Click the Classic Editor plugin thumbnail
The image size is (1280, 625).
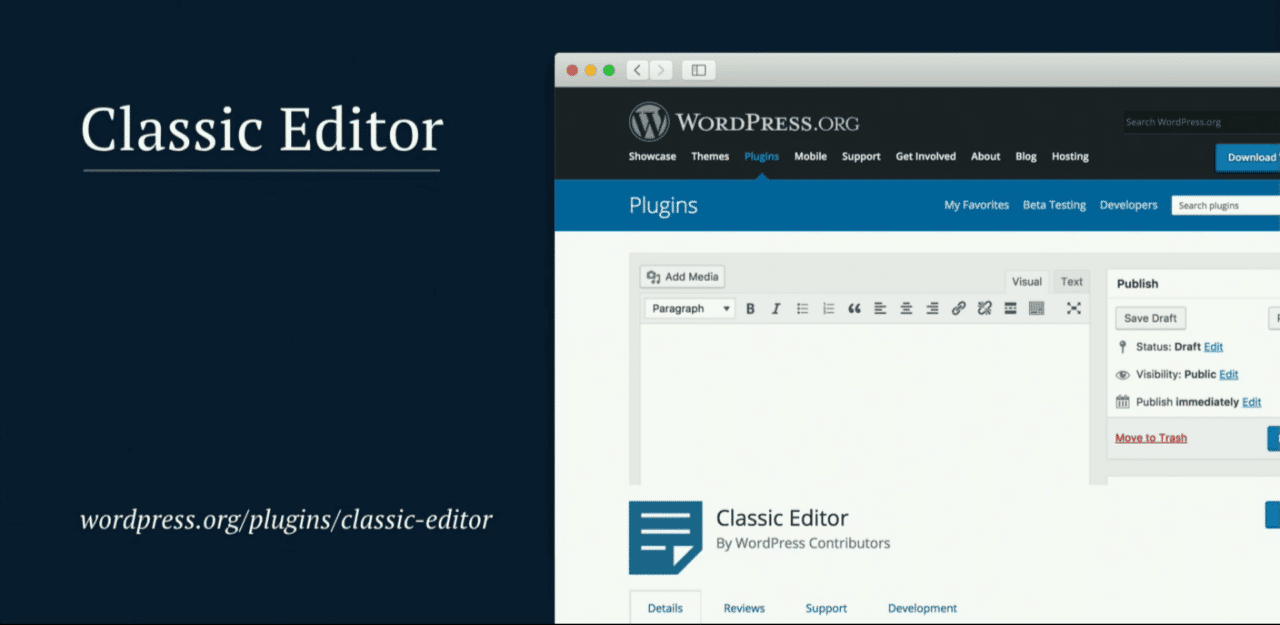pos(665,537)
